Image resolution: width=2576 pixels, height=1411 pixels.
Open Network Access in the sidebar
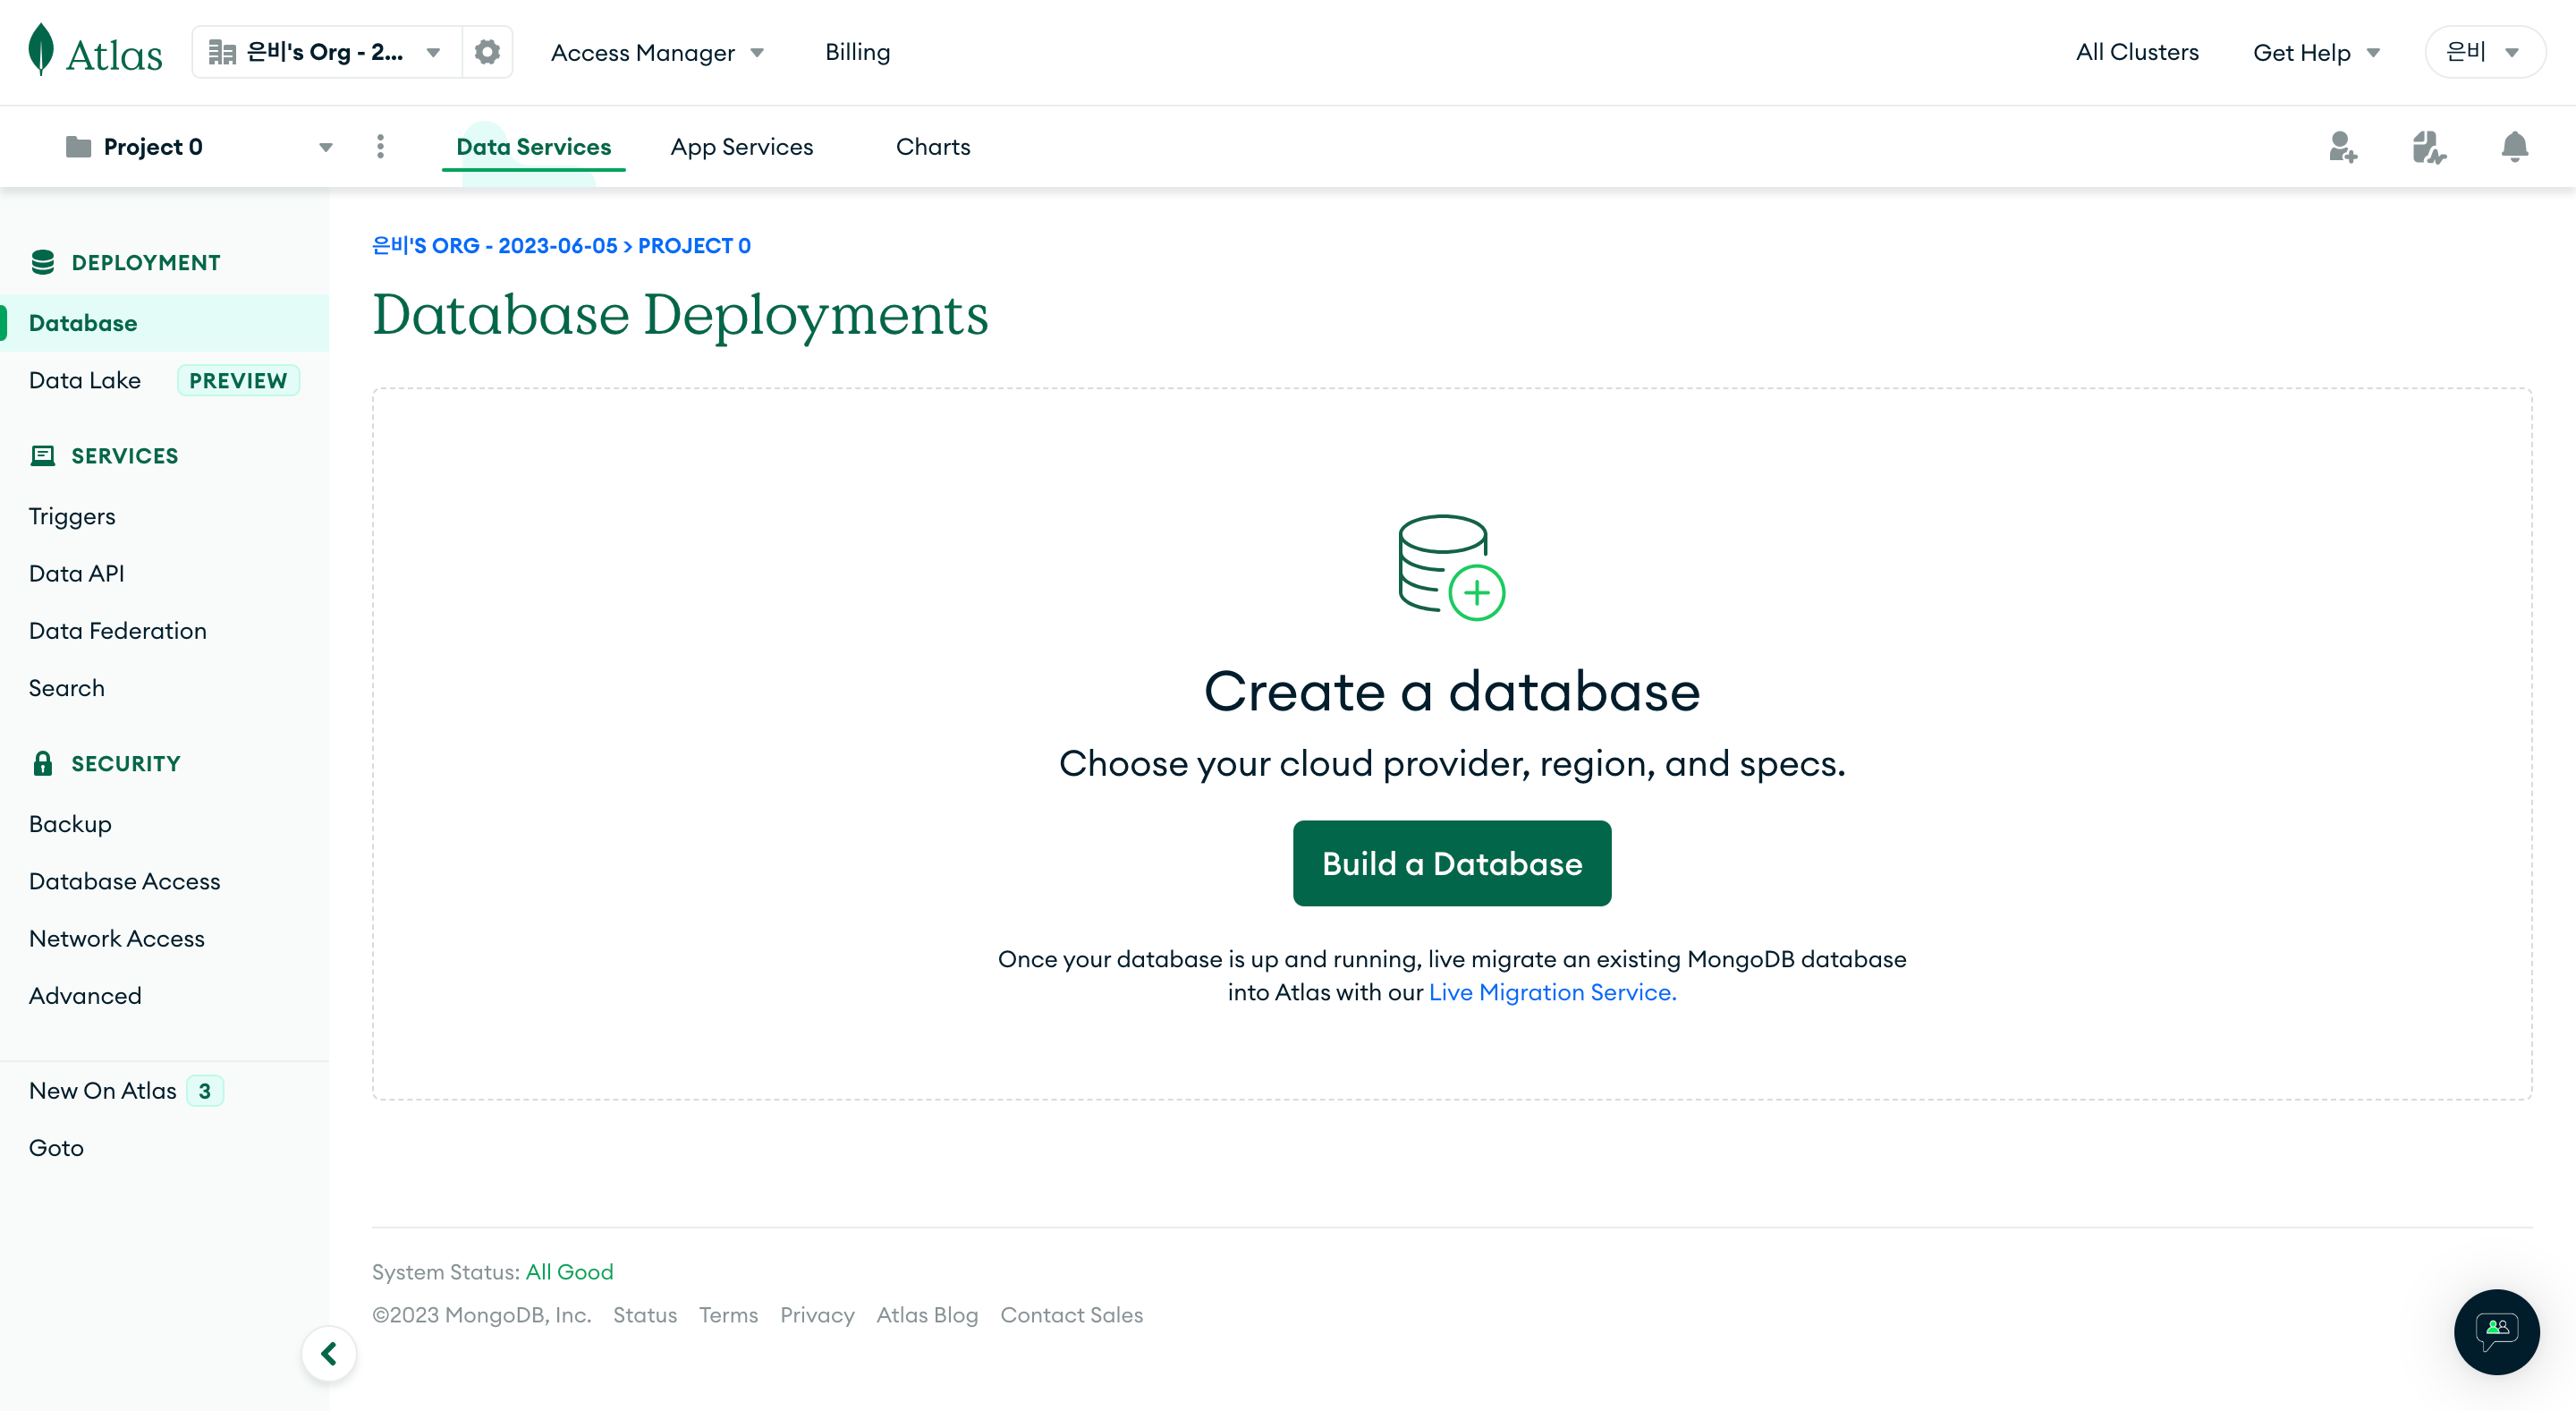116,938
